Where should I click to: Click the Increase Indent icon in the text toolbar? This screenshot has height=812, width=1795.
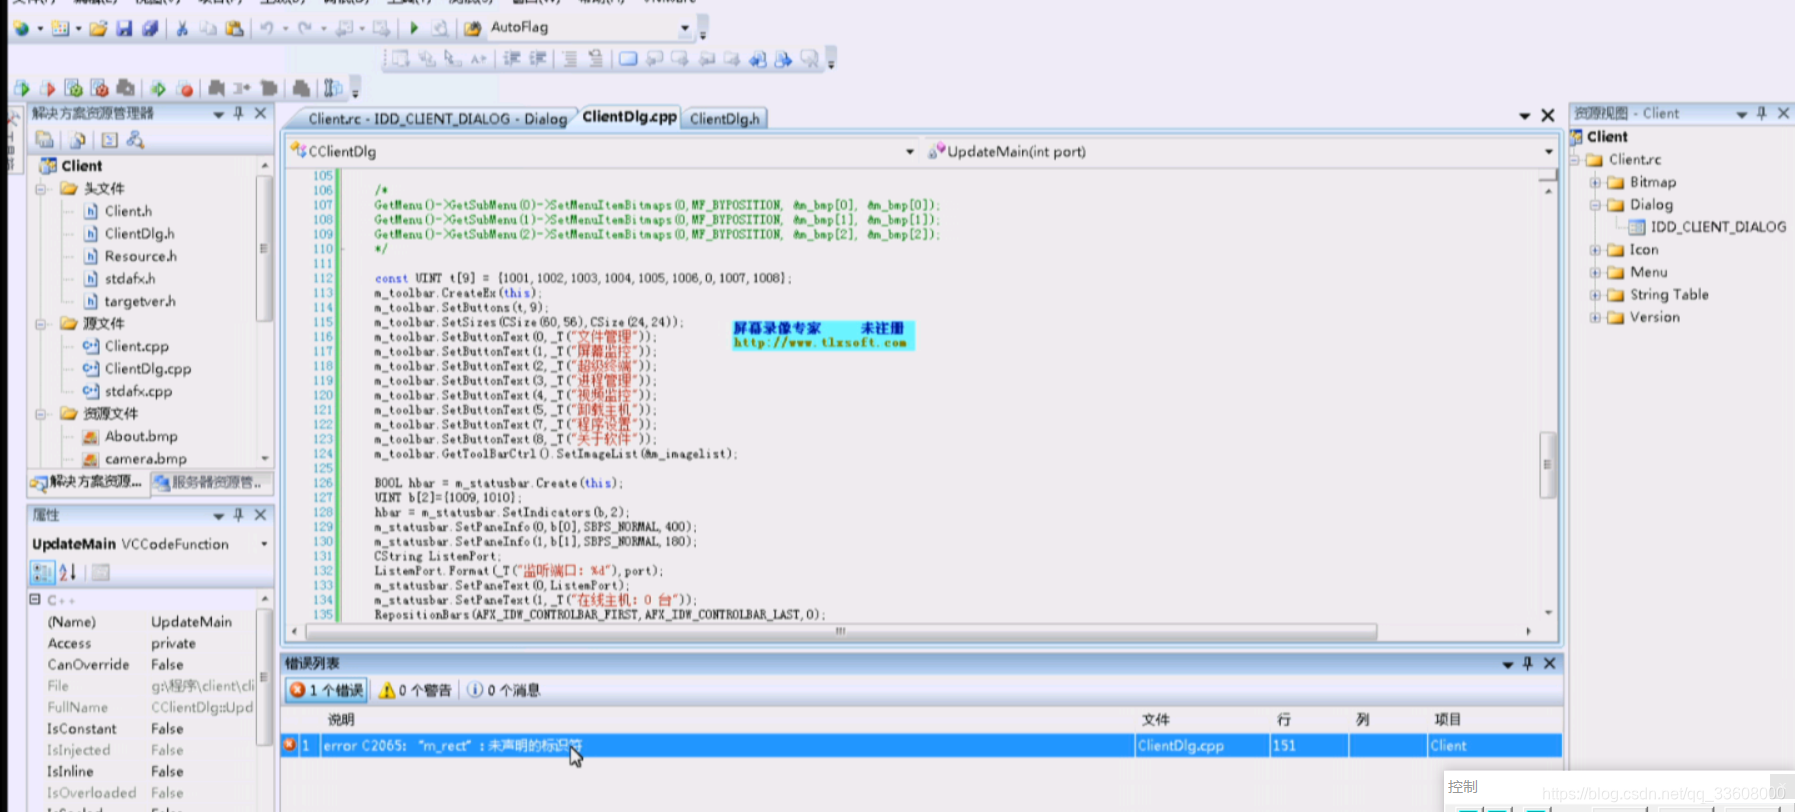tap(538, 59)
